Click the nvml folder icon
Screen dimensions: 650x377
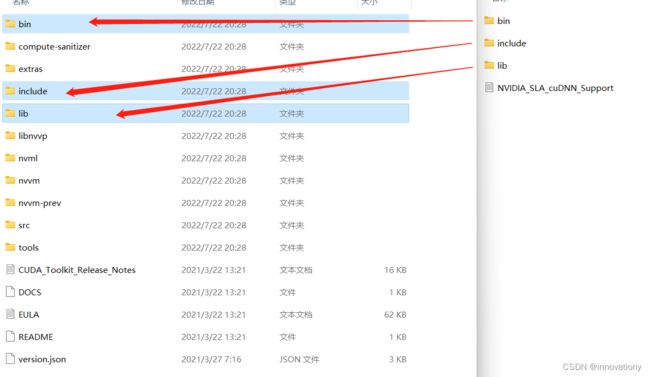[10, 158]
